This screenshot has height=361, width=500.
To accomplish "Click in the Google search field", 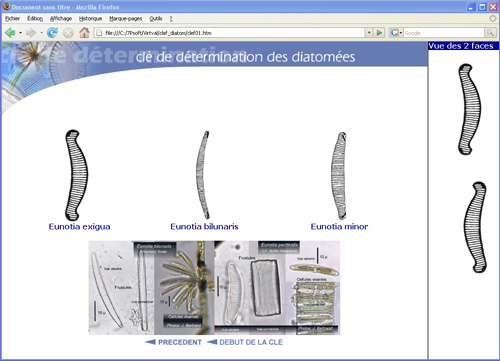I will pos(444,33).
